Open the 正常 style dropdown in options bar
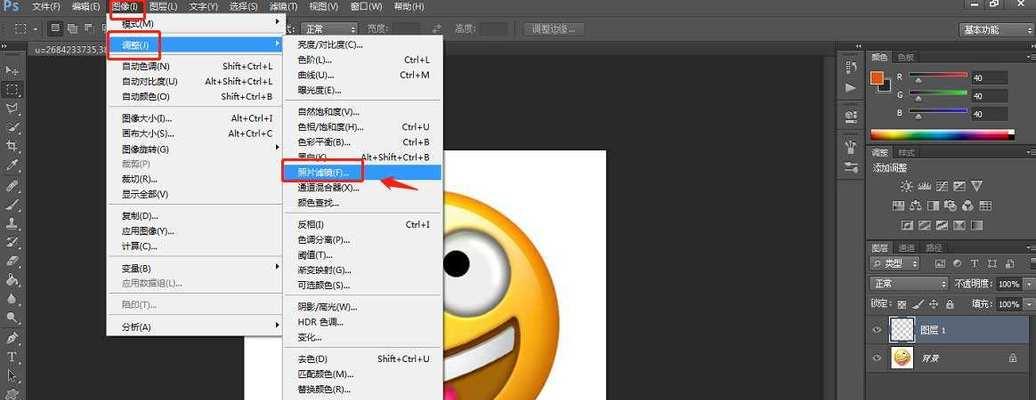The image size is (1036, 400). pyautogui.click(x=328, y=29)
